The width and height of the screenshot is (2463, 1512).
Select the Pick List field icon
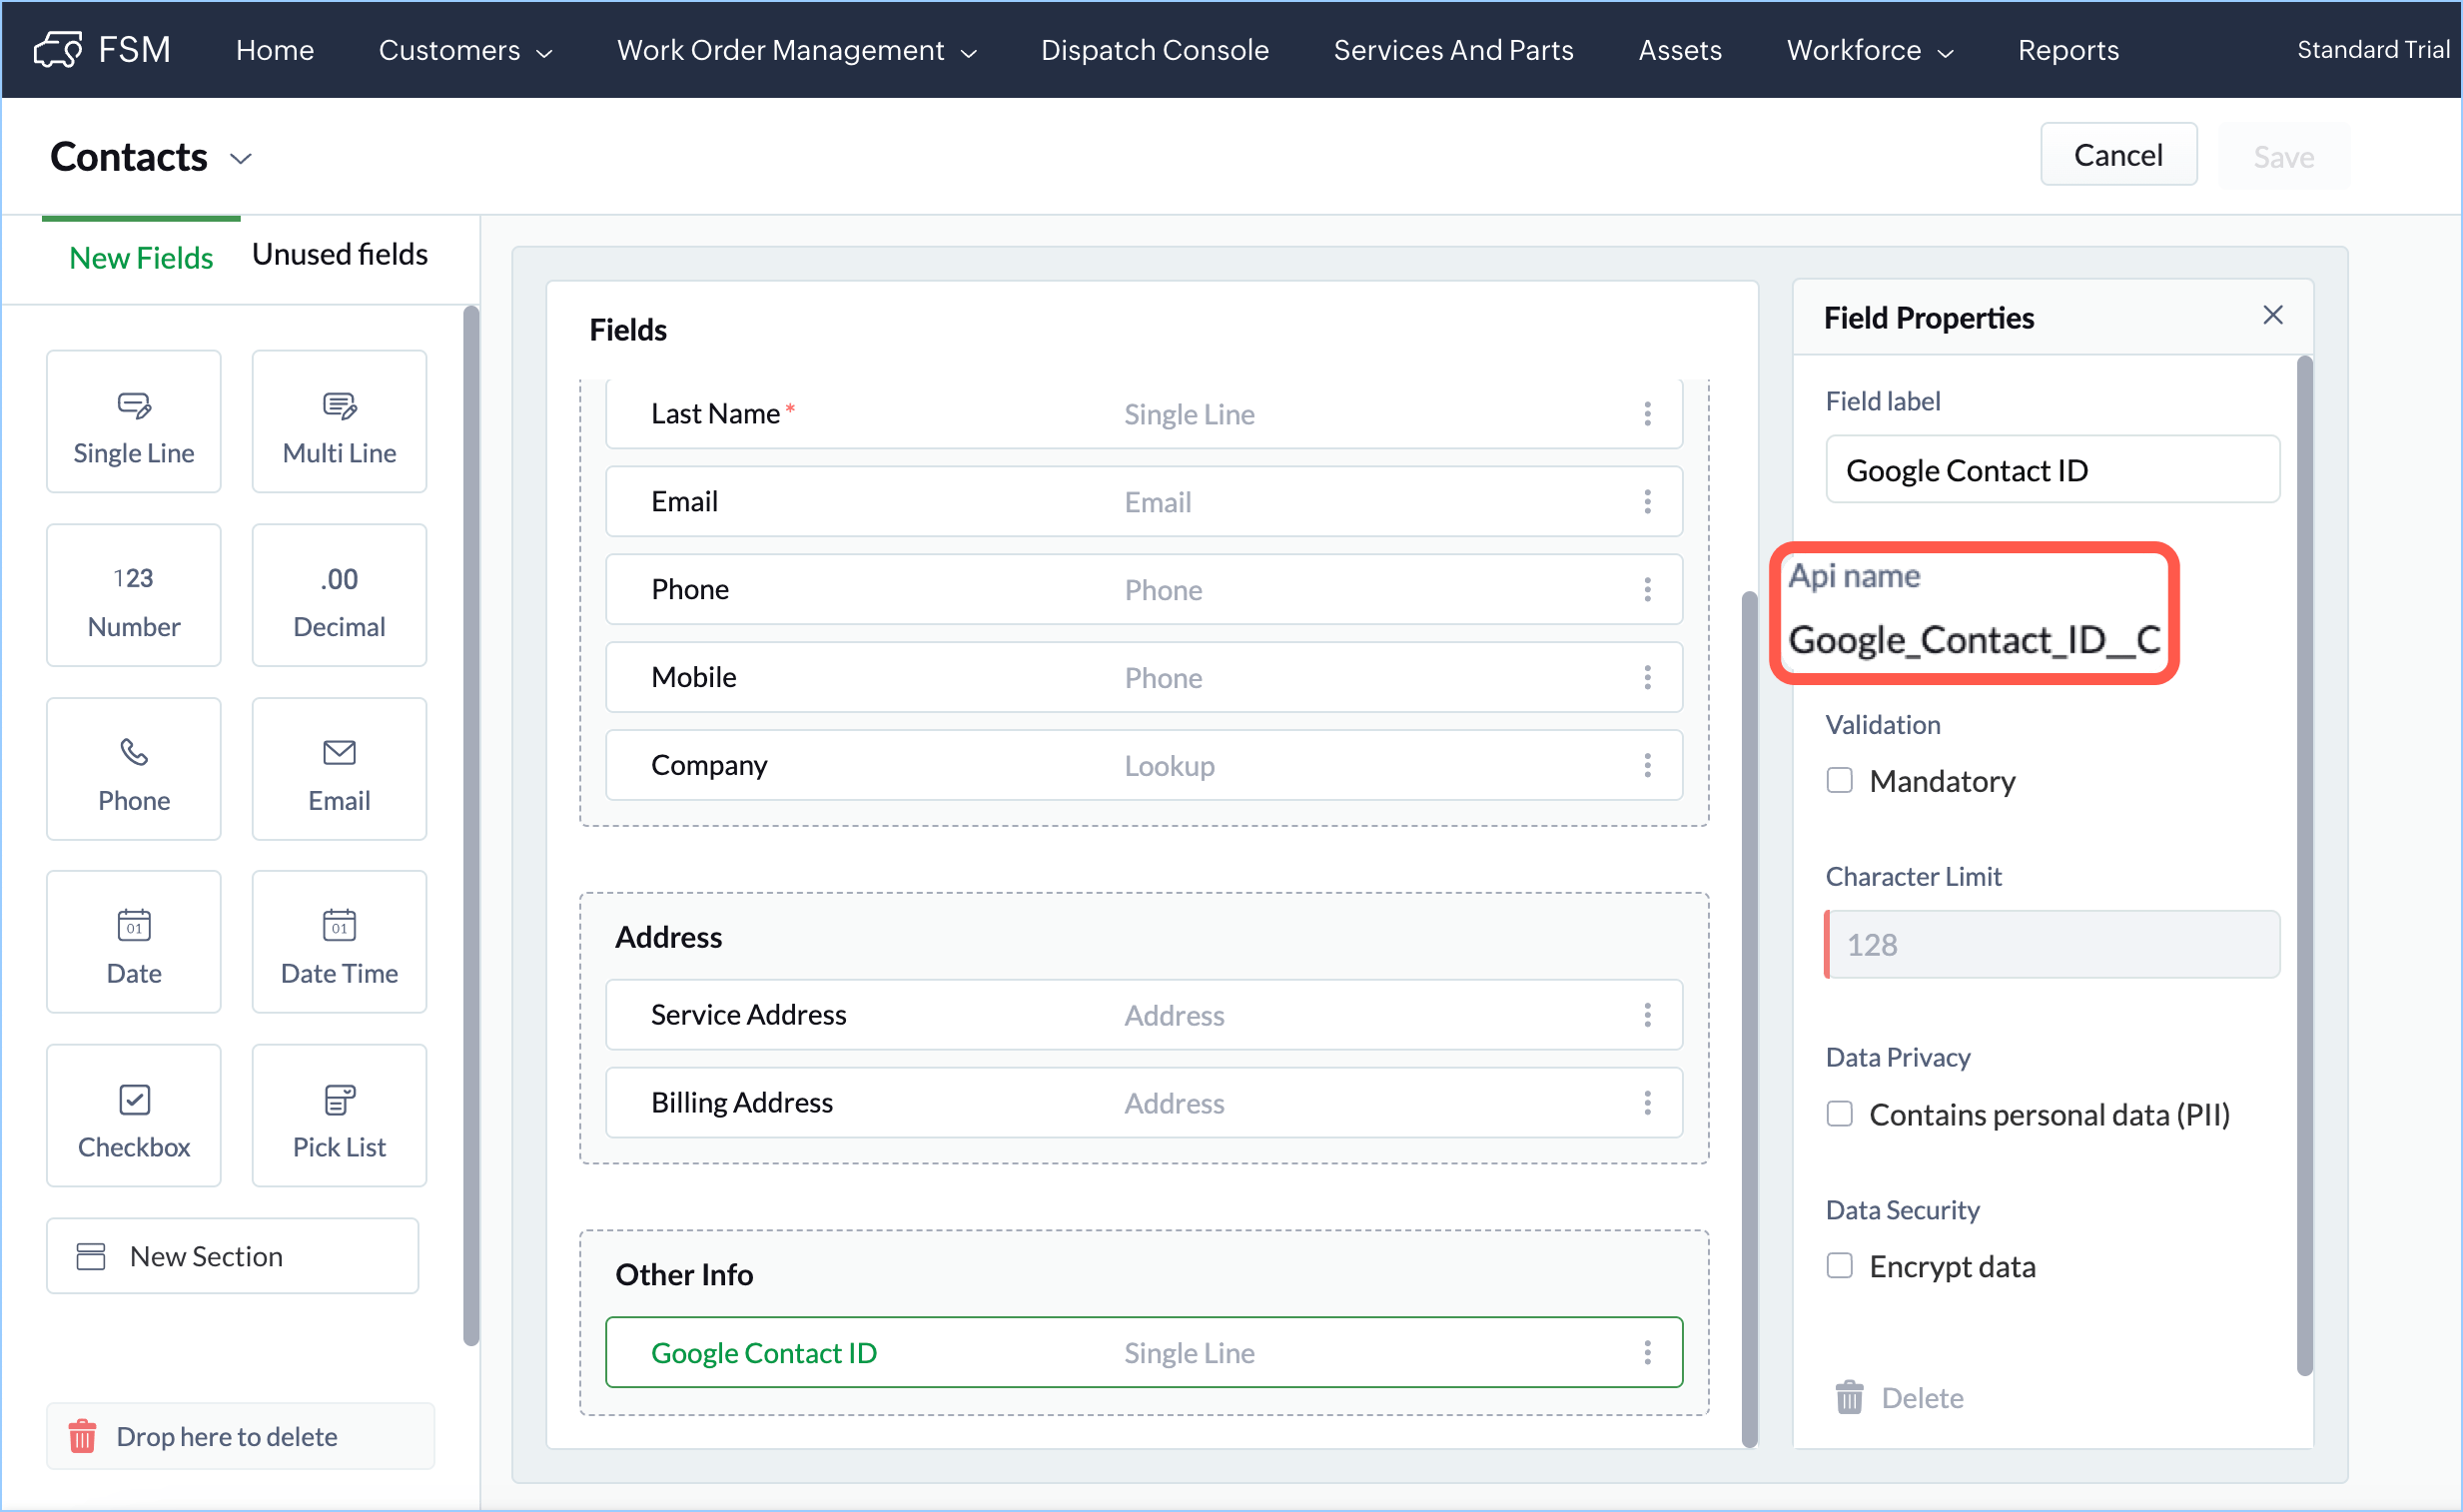tap(339, 1099)
